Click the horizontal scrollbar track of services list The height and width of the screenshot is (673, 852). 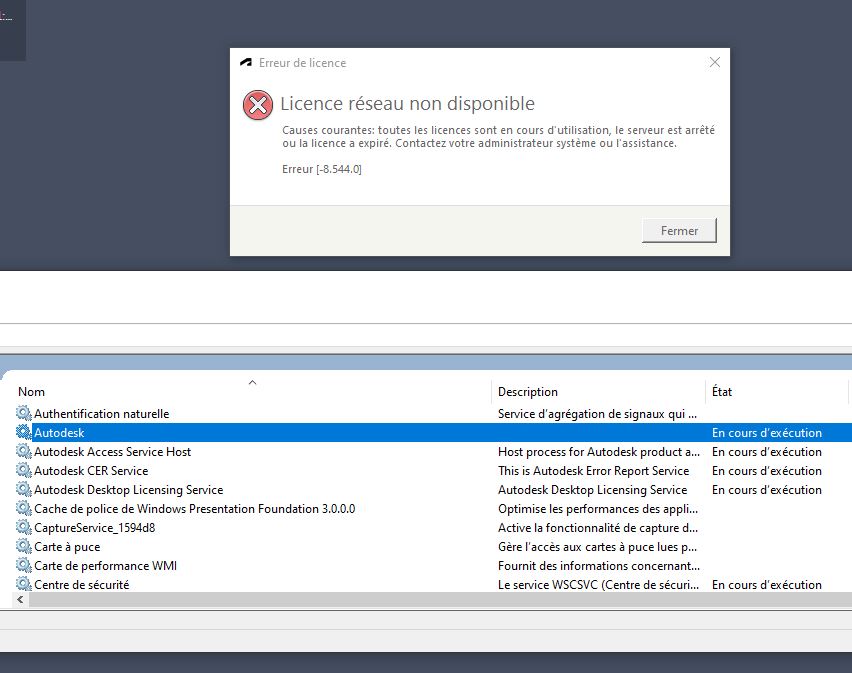click(440, 600)
